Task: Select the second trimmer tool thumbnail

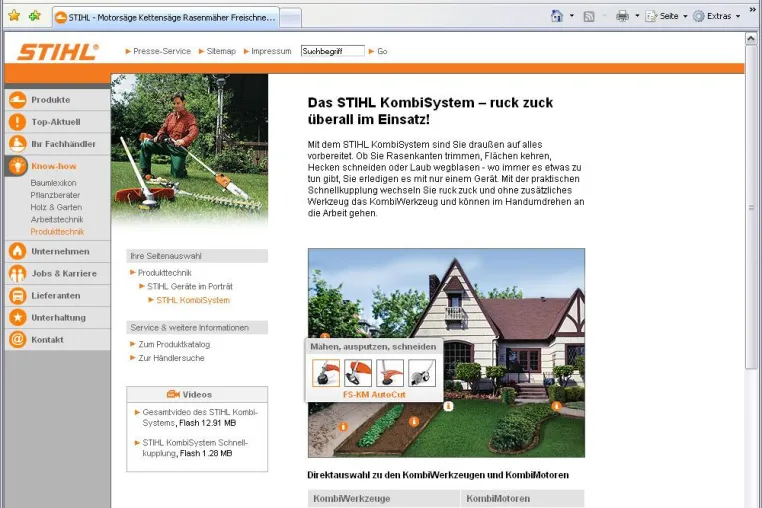Action: (358, 373)
